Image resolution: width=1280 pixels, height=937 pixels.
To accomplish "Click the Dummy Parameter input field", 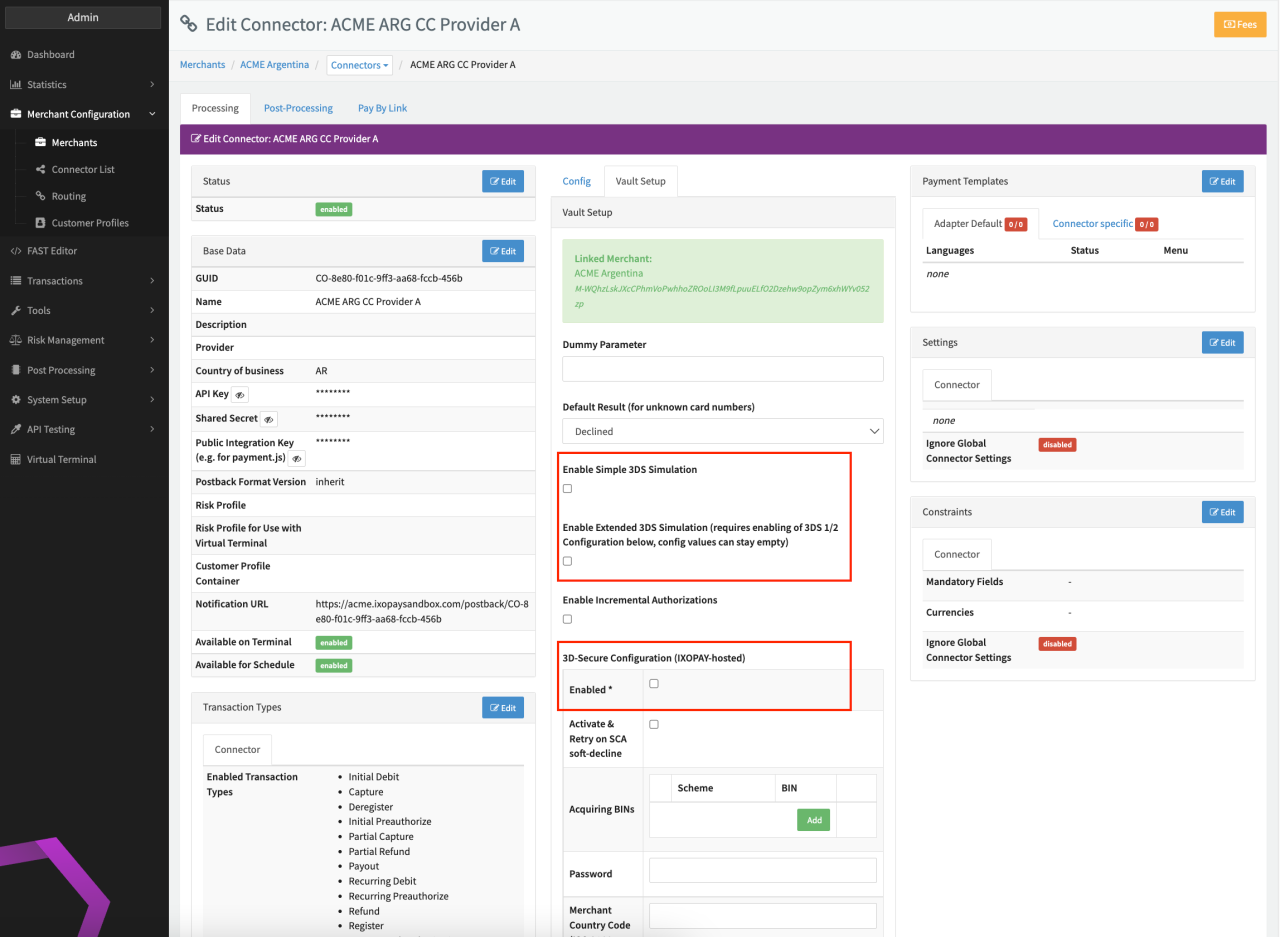I will (x=722, y=369).
